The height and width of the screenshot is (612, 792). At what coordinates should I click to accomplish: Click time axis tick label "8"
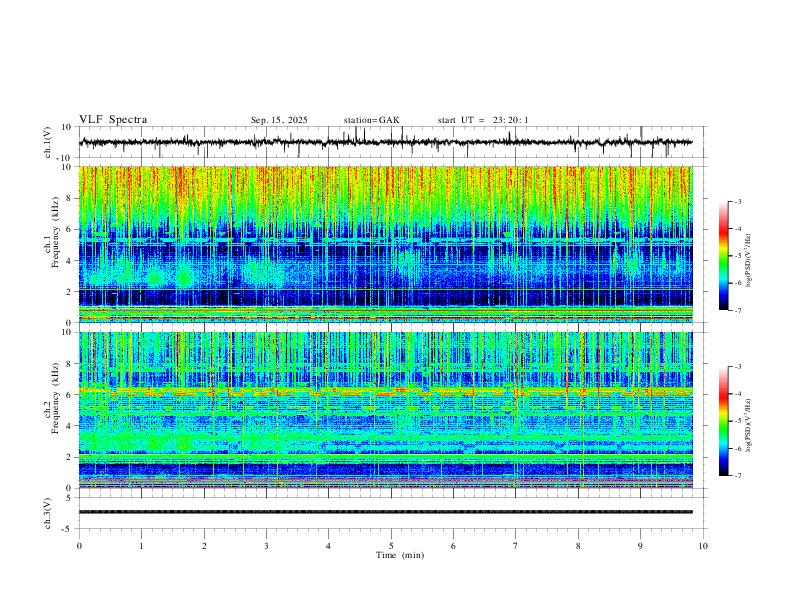point(578,546)
